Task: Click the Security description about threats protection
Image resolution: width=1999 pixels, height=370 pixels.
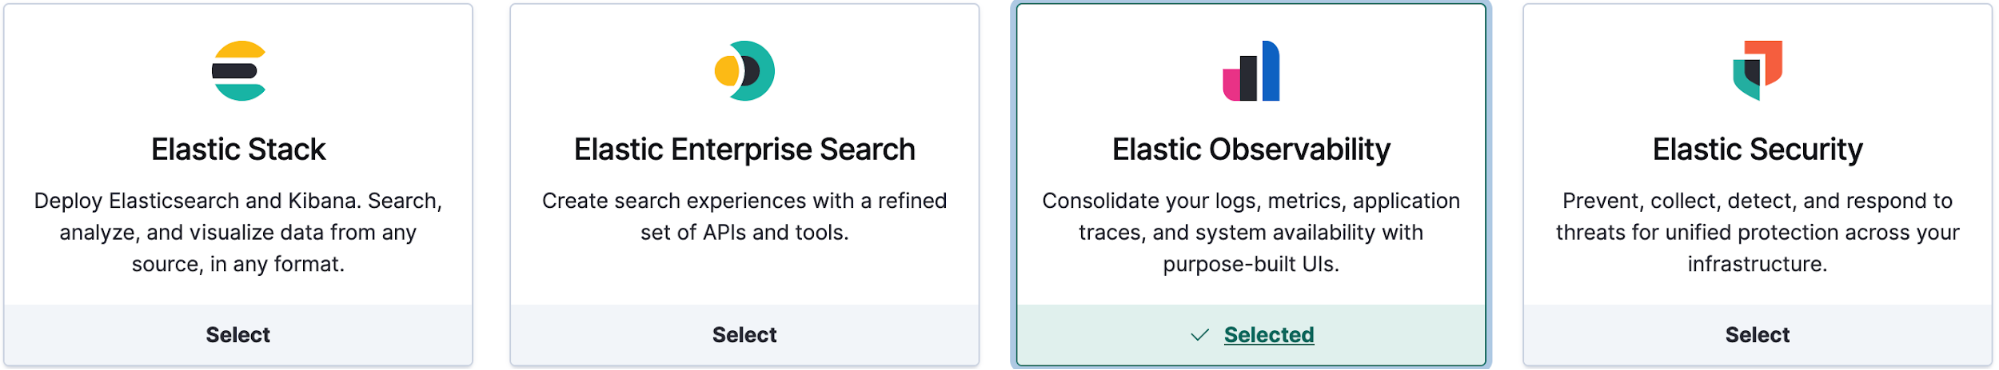Action: pos(1757,232)
